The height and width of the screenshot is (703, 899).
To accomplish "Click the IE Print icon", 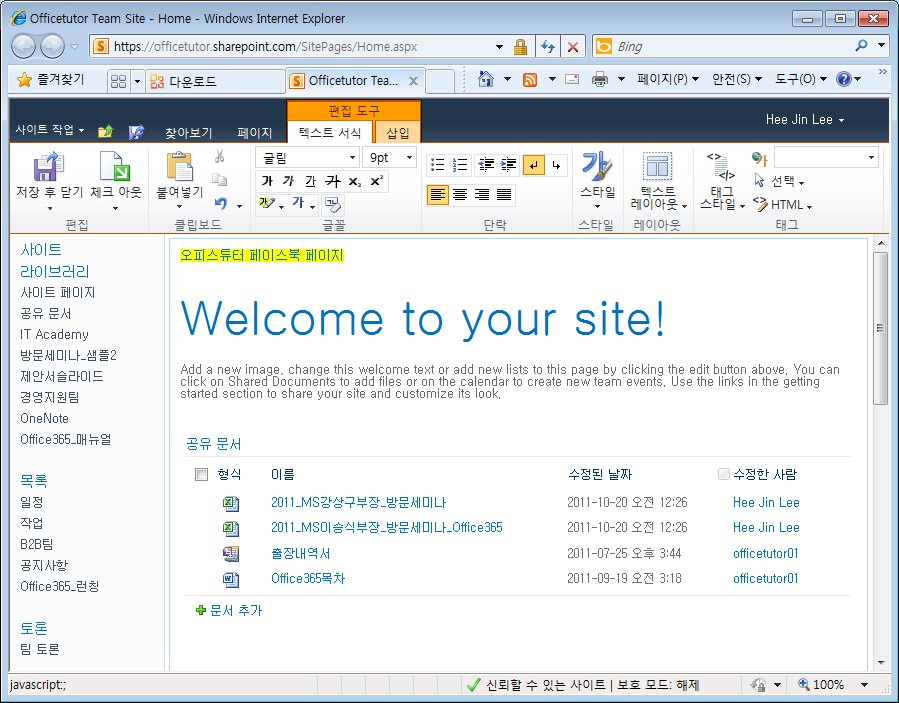I will pos(600,79).
